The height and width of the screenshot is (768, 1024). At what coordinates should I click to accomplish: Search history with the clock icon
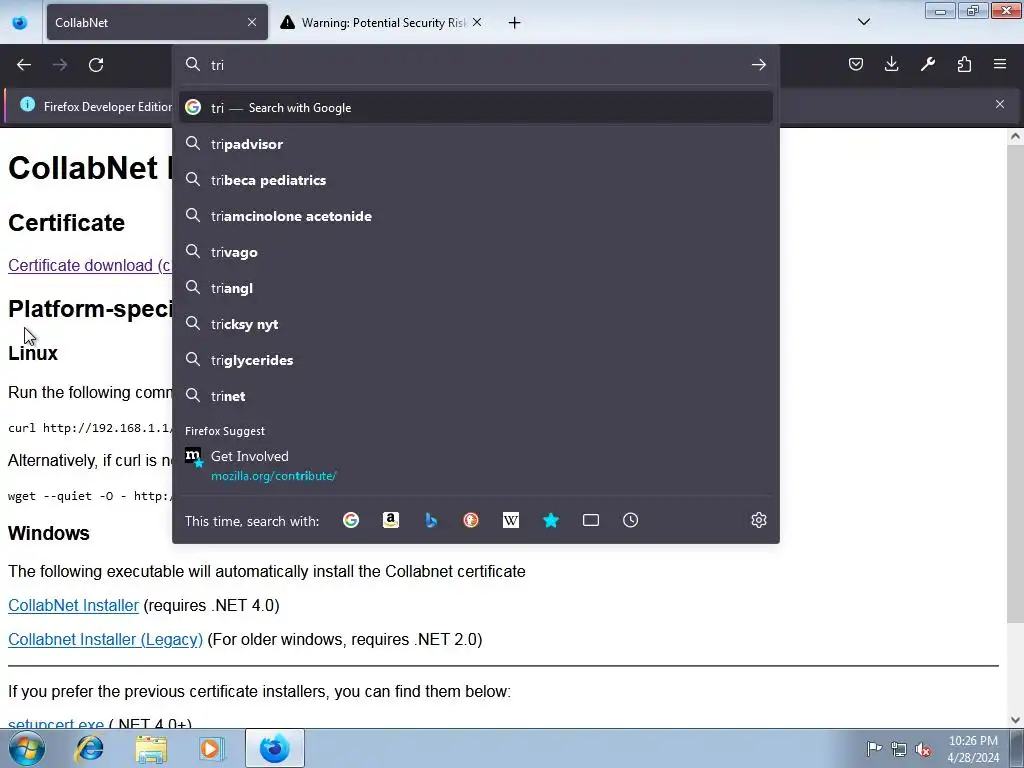click(x=630, y=520)
